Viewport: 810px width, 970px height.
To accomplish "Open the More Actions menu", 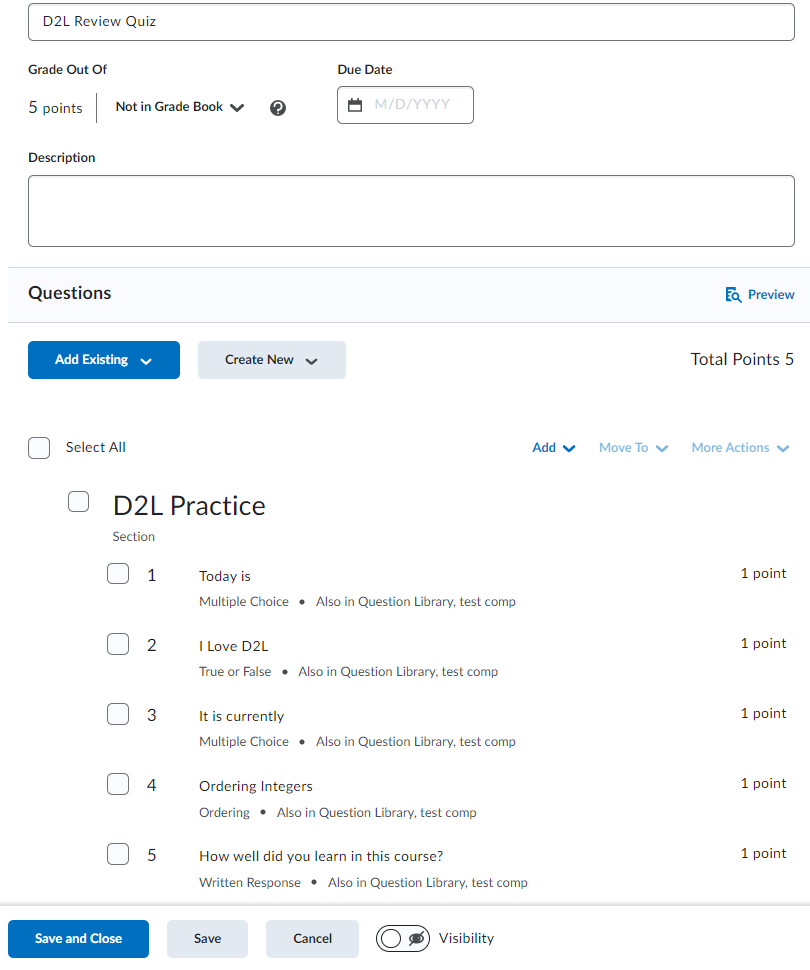I will (740, 448).
